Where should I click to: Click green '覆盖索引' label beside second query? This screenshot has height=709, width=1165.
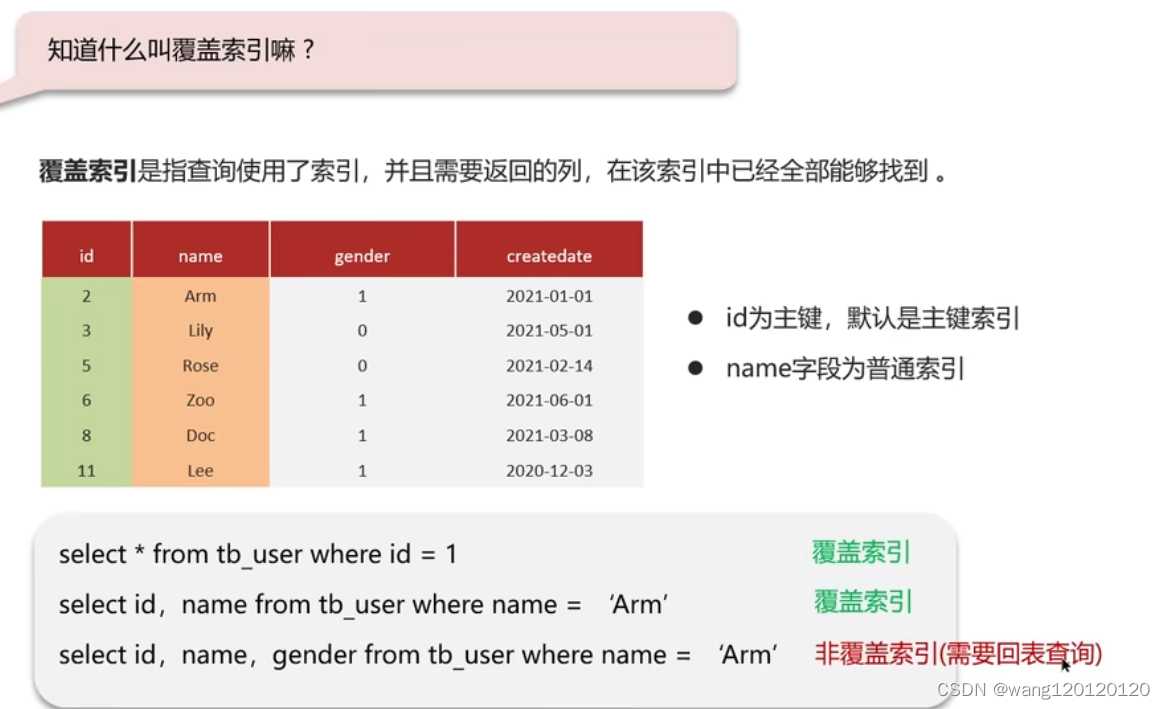(863, 602)
